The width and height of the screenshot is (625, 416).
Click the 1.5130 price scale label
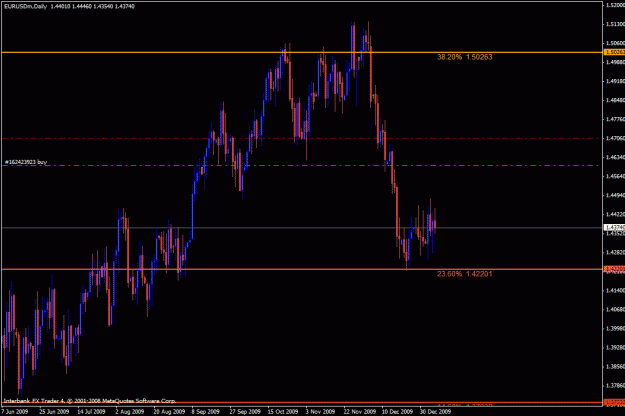tap(615, 24)
